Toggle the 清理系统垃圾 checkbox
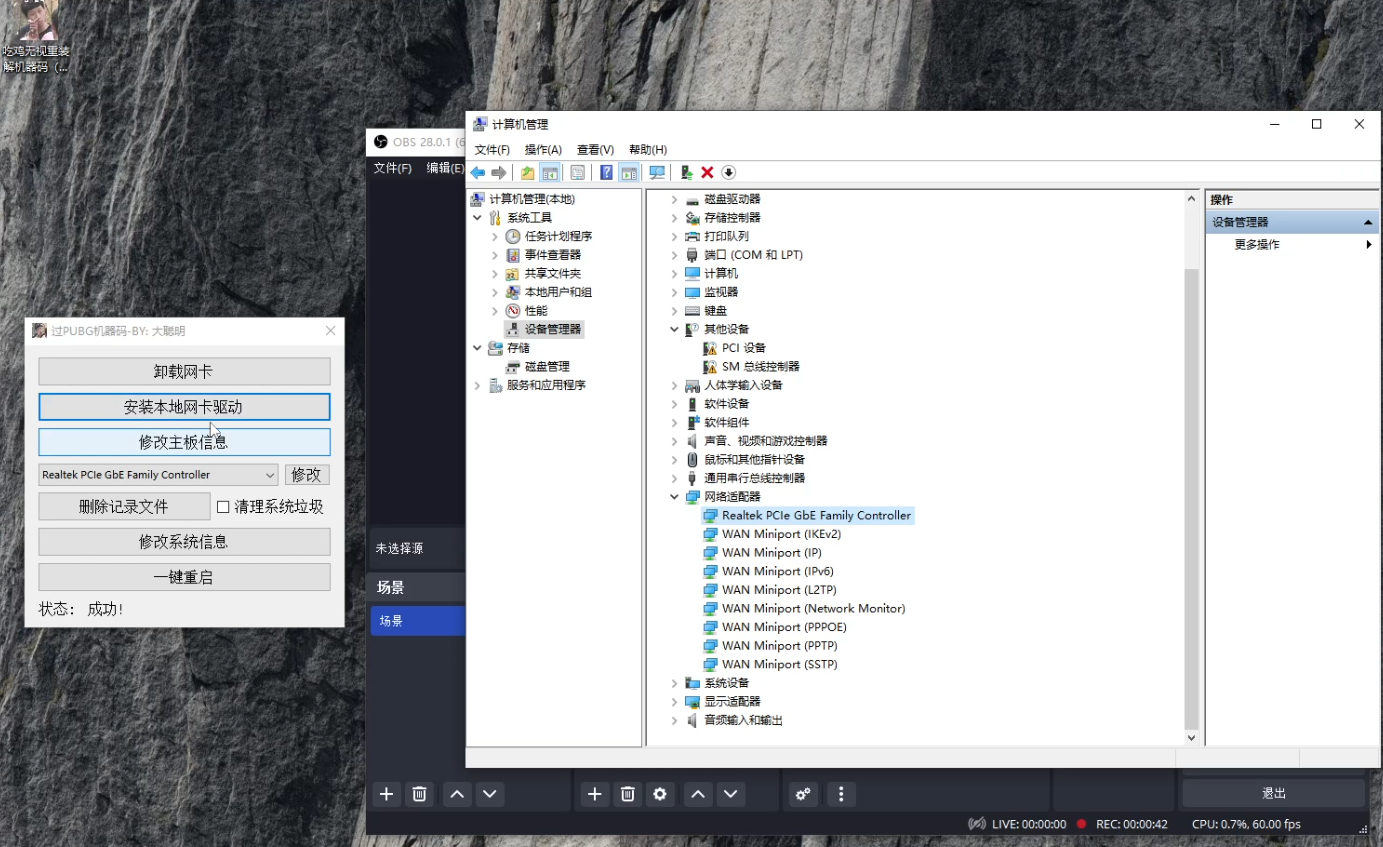The width and height of the screenshot is (1383, 847). click(223, 507)
